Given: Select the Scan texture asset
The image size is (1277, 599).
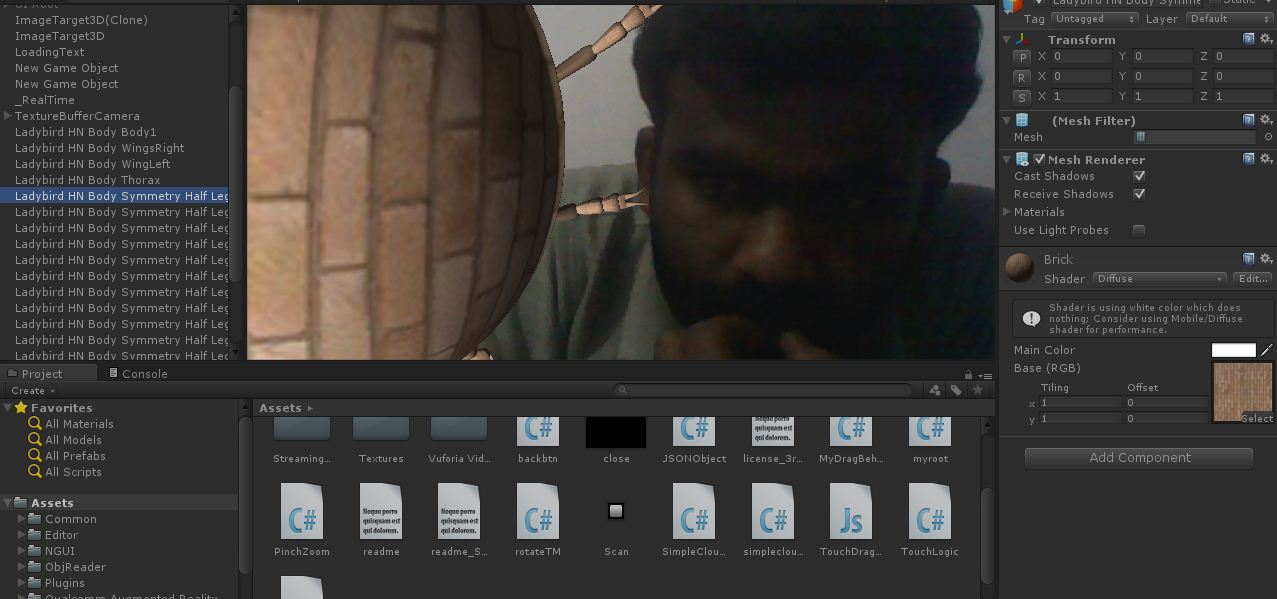Looking at the screenshot, I should click(x=616, y=511).
